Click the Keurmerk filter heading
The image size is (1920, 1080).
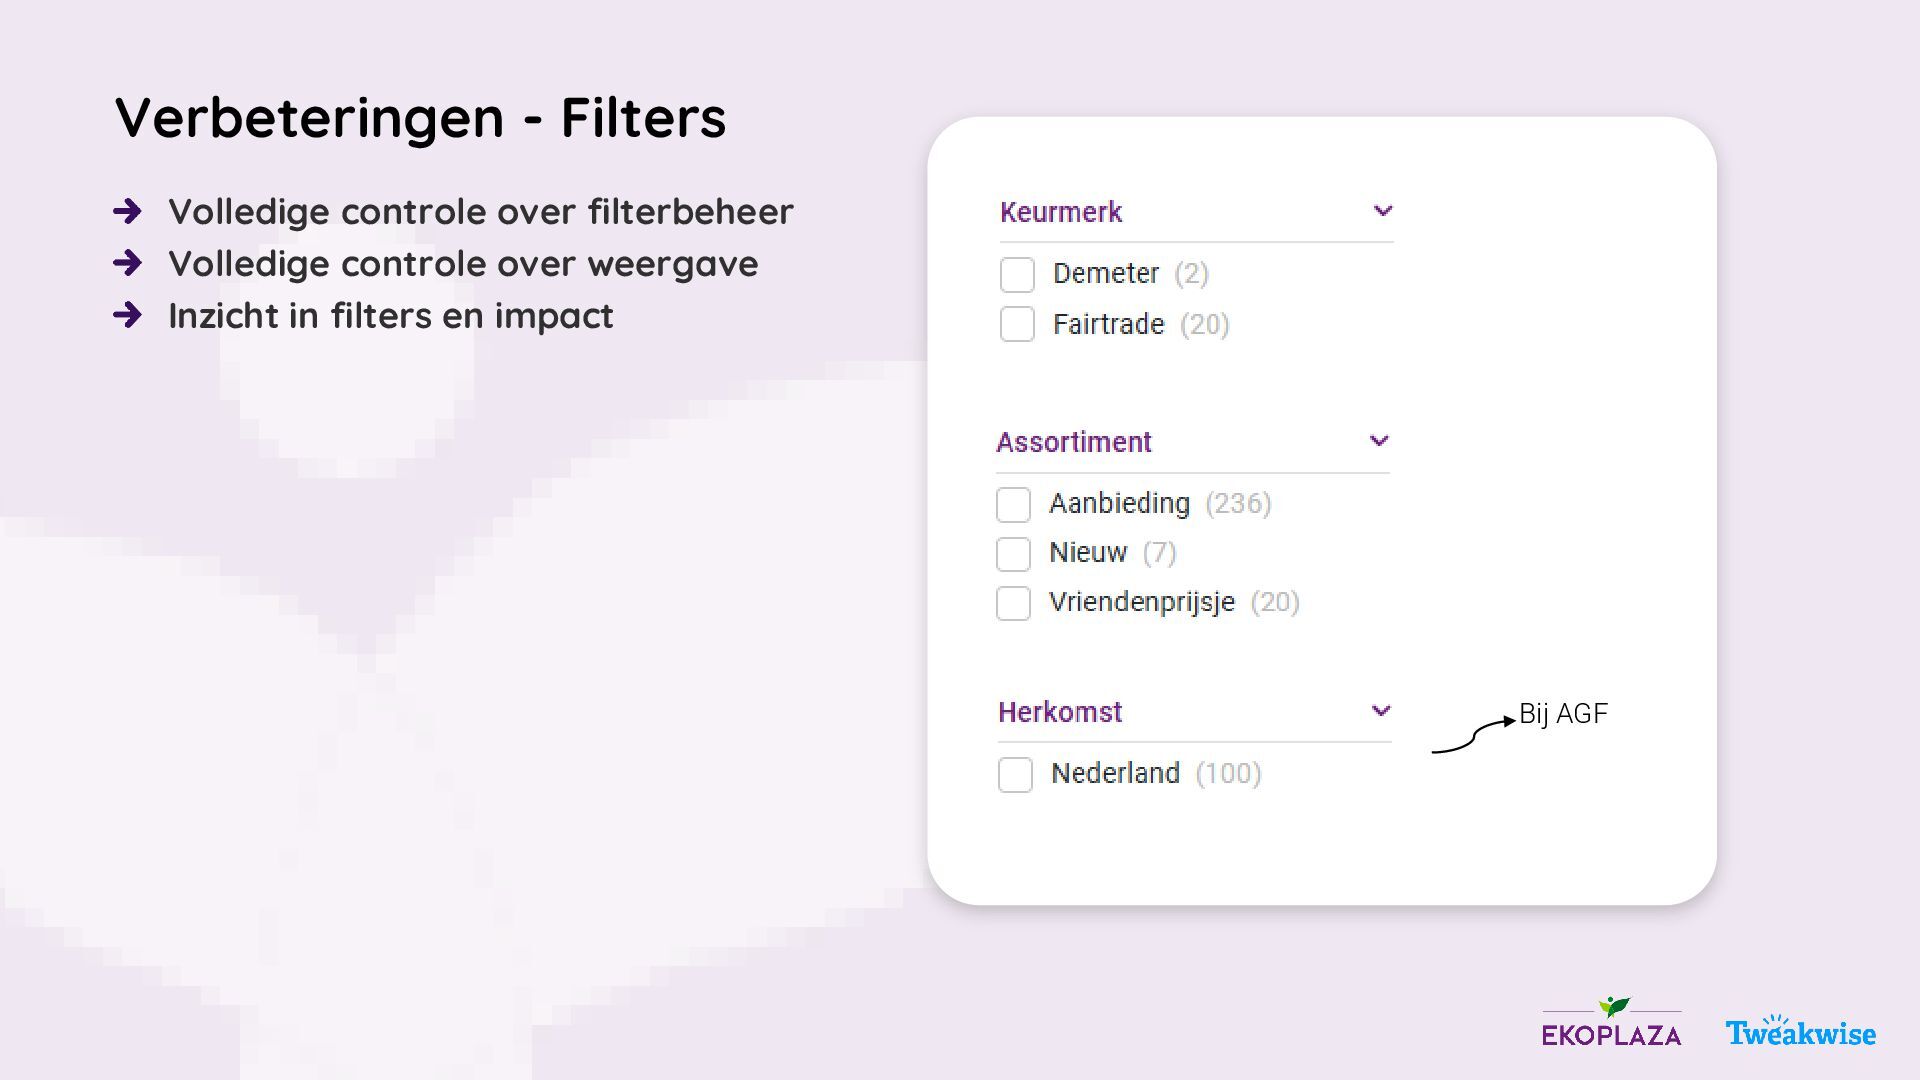tap(1061, 212)
